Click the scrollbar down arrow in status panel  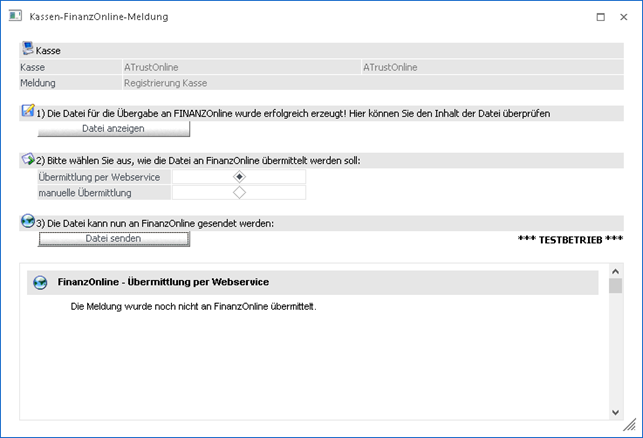(x=615, y=411)
